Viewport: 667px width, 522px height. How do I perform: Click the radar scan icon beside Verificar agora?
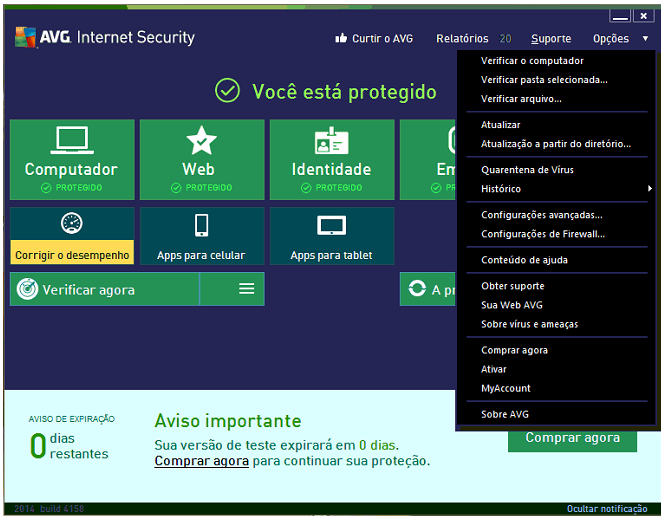pos(27,289)
